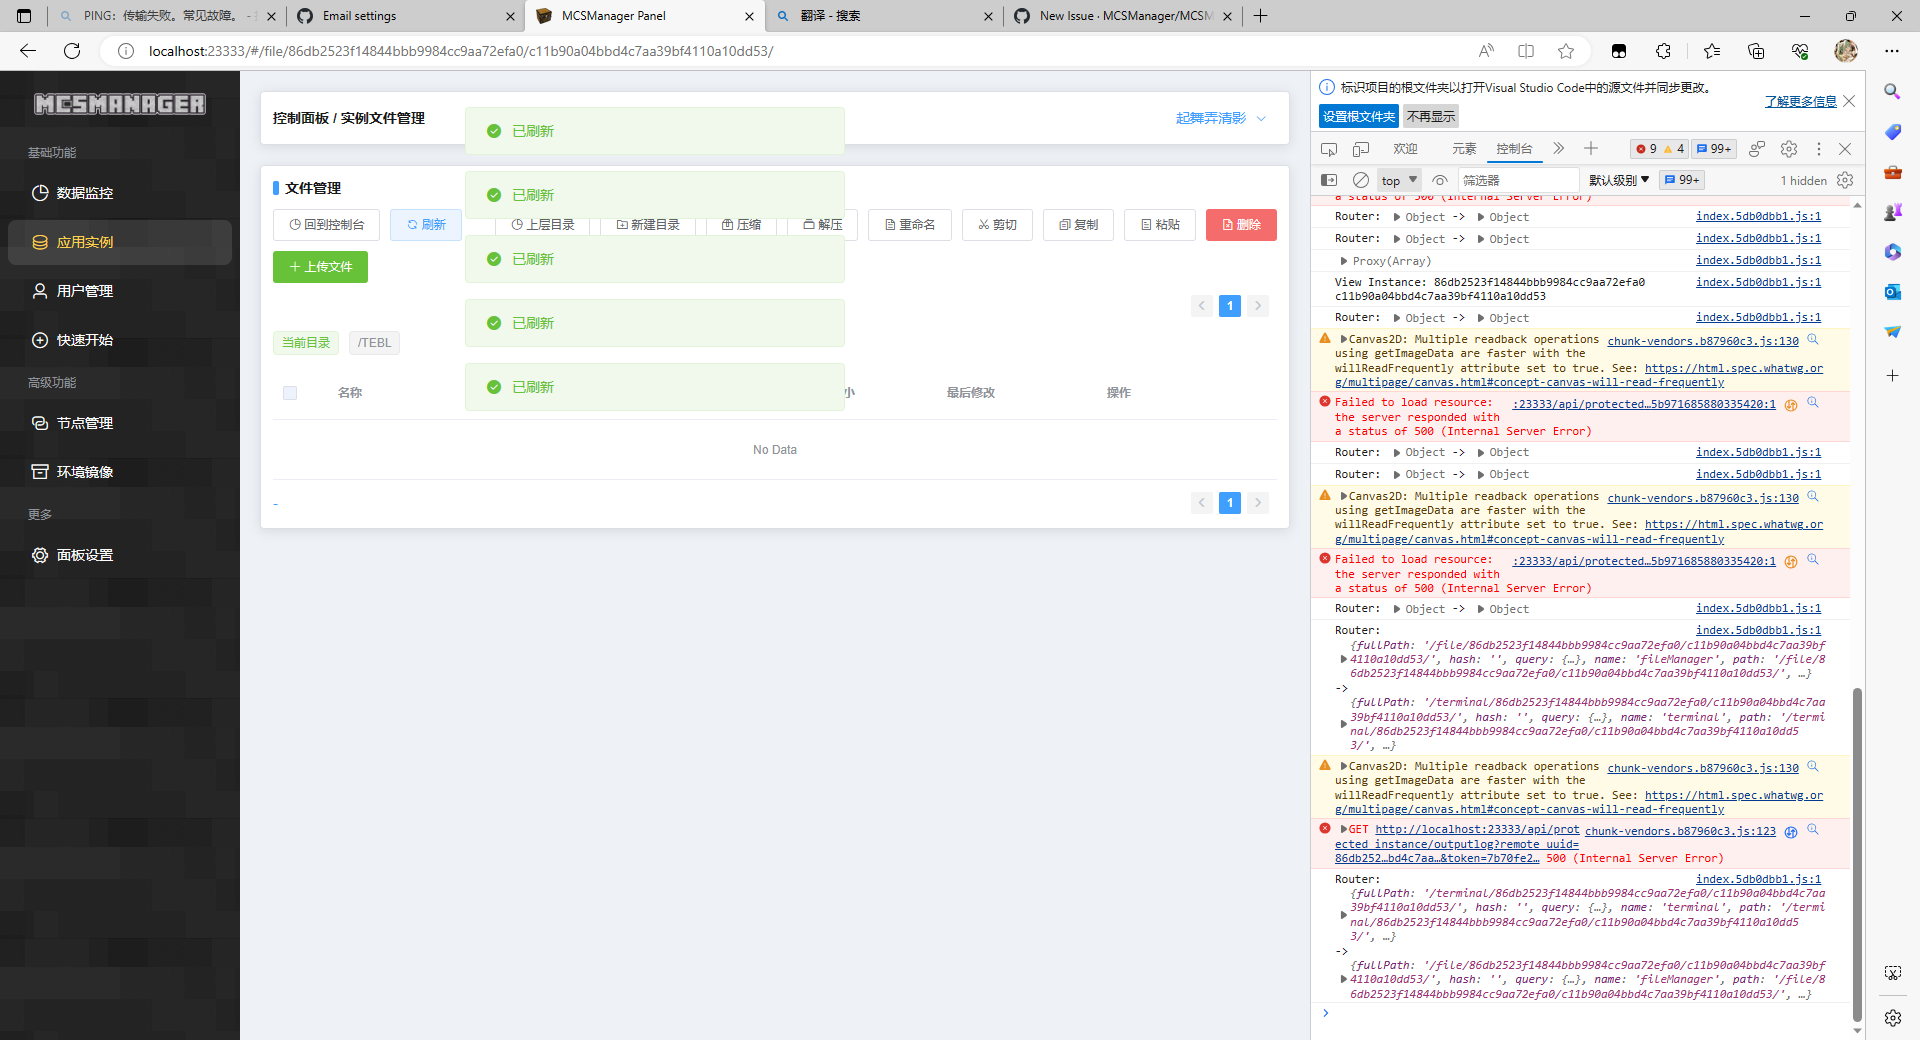Click the 上传文件 upload button
Image resolution: width=1920 pixels, height=1040 pixels.
pyautogui.click(x=320, y=267)
